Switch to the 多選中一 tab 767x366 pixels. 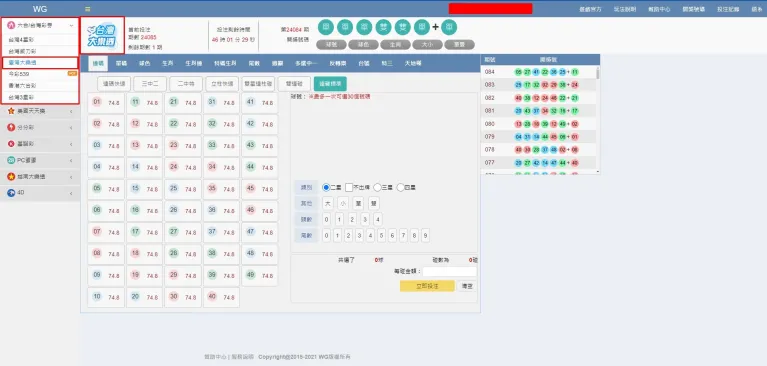pos(306,63)
